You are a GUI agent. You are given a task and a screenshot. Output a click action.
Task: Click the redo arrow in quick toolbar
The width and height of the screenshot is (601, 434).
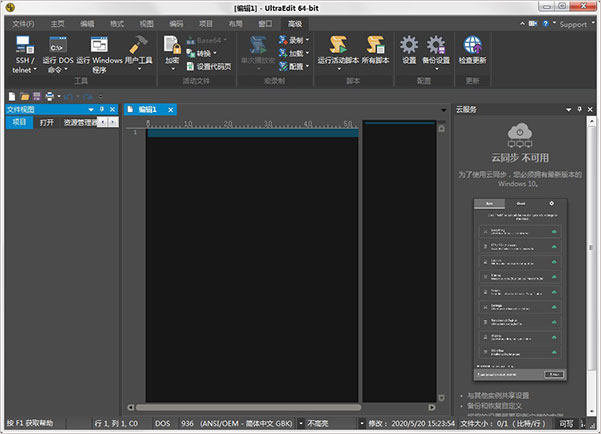[88, 96]
